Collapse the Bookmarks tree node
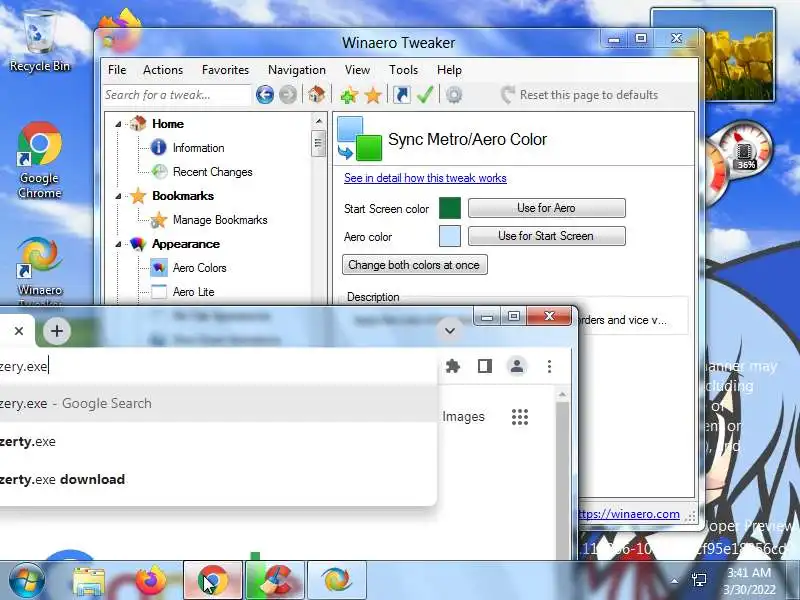This screenshot has width=800, height=600. pyautogui.click(x=118, y=196)
